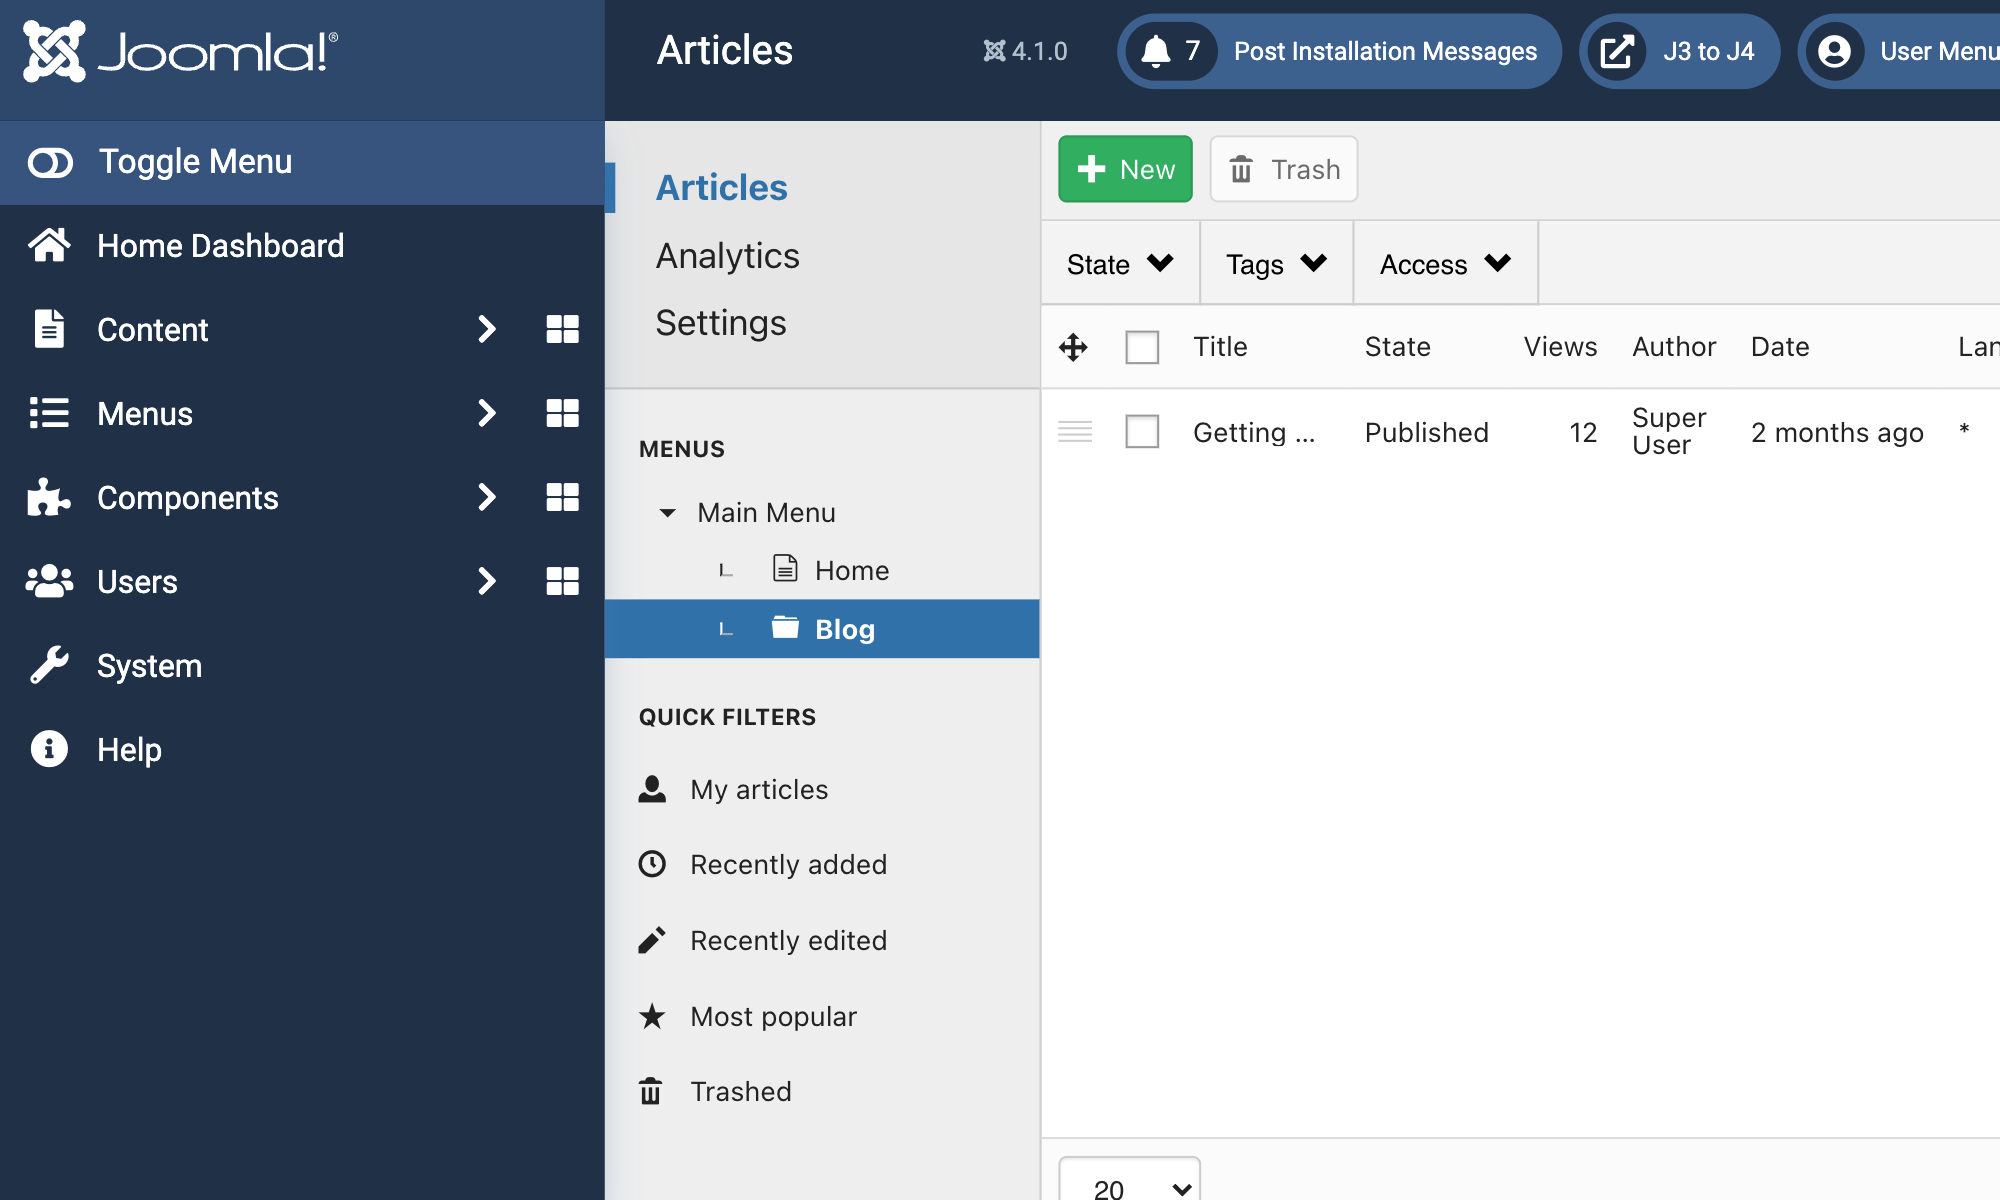2000x1200 pixels.
Task: Select the Blog menu item in the tree
Action: coord(844,629)
